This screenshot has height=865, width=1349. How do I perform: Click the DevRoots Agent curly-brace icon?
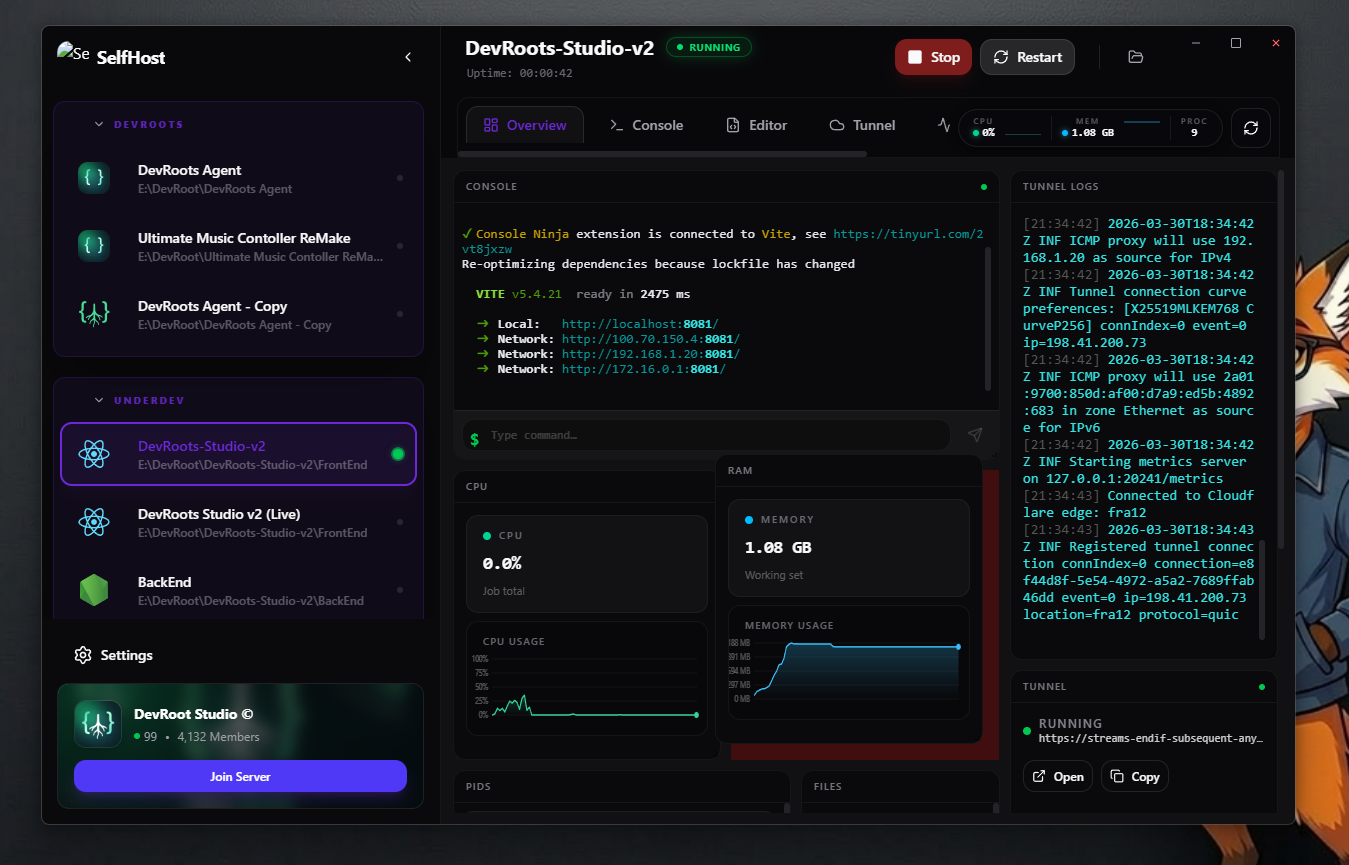click(94, 178)
